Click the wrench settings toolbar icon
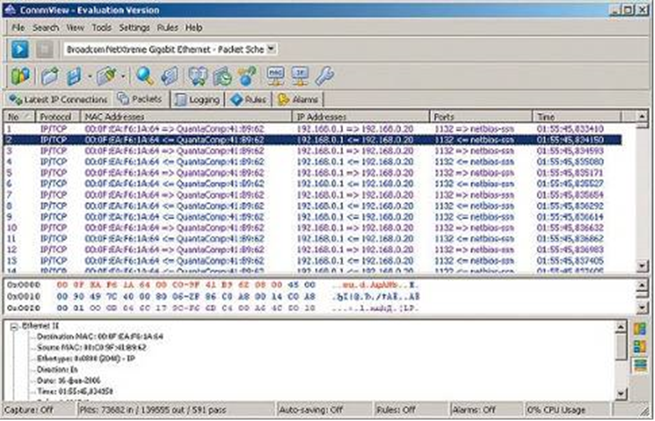The height and width of the screenshot is (421, 655). 323,75
